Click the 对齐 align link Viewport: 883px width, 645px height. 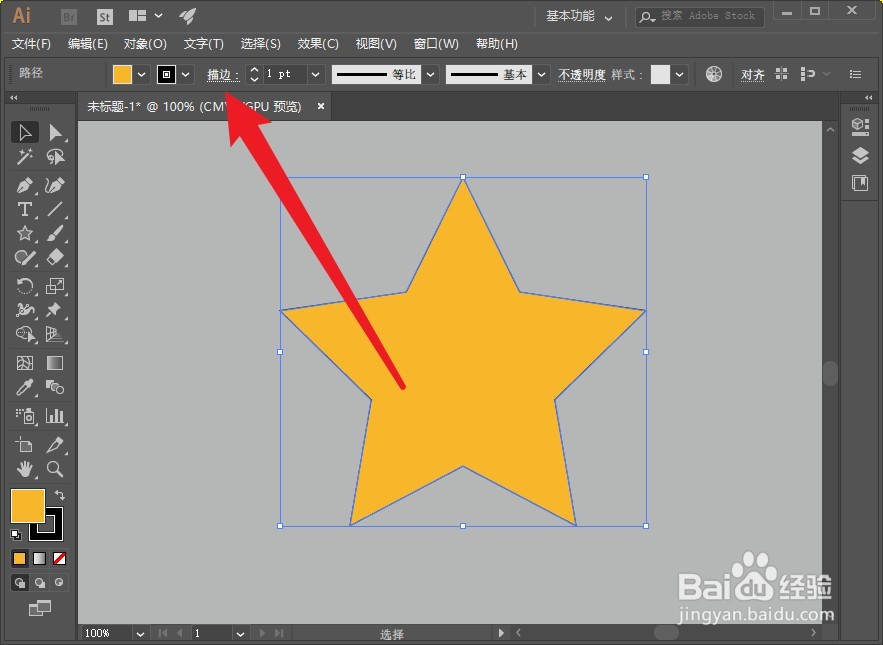click(752, 75)
